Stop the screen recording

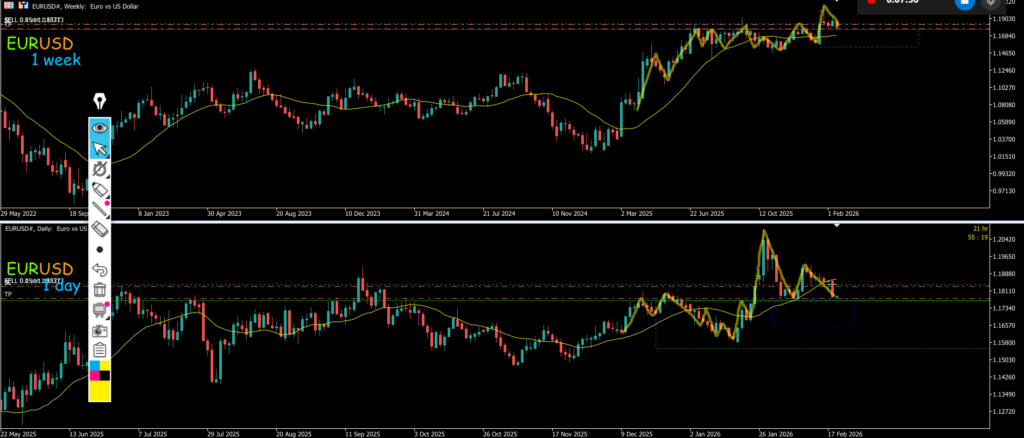(965, 3)
